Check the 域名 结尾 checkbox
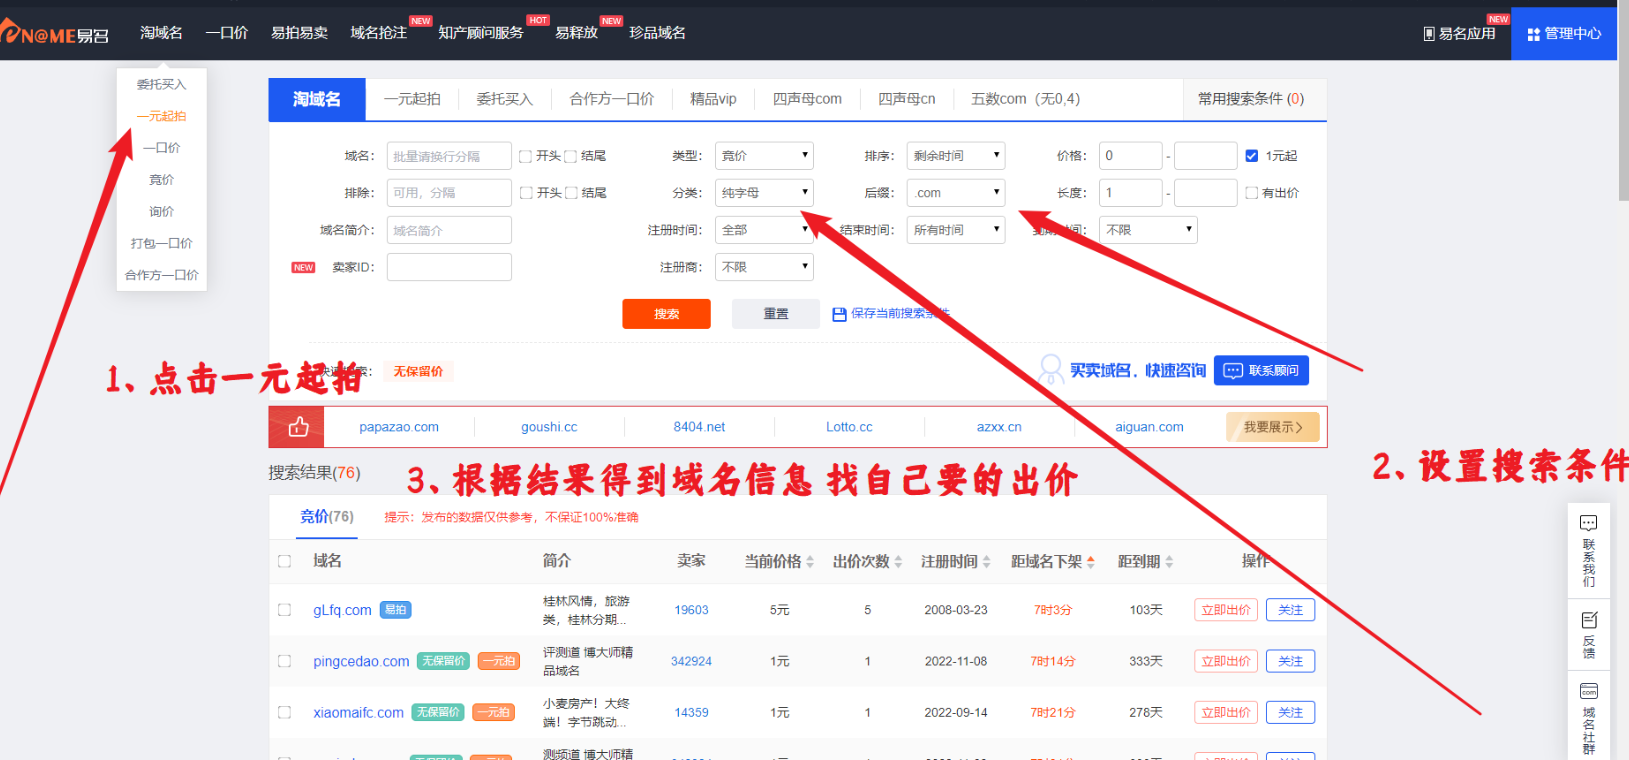The height and width of the screenshot is (760, 1629). (571, 156)
